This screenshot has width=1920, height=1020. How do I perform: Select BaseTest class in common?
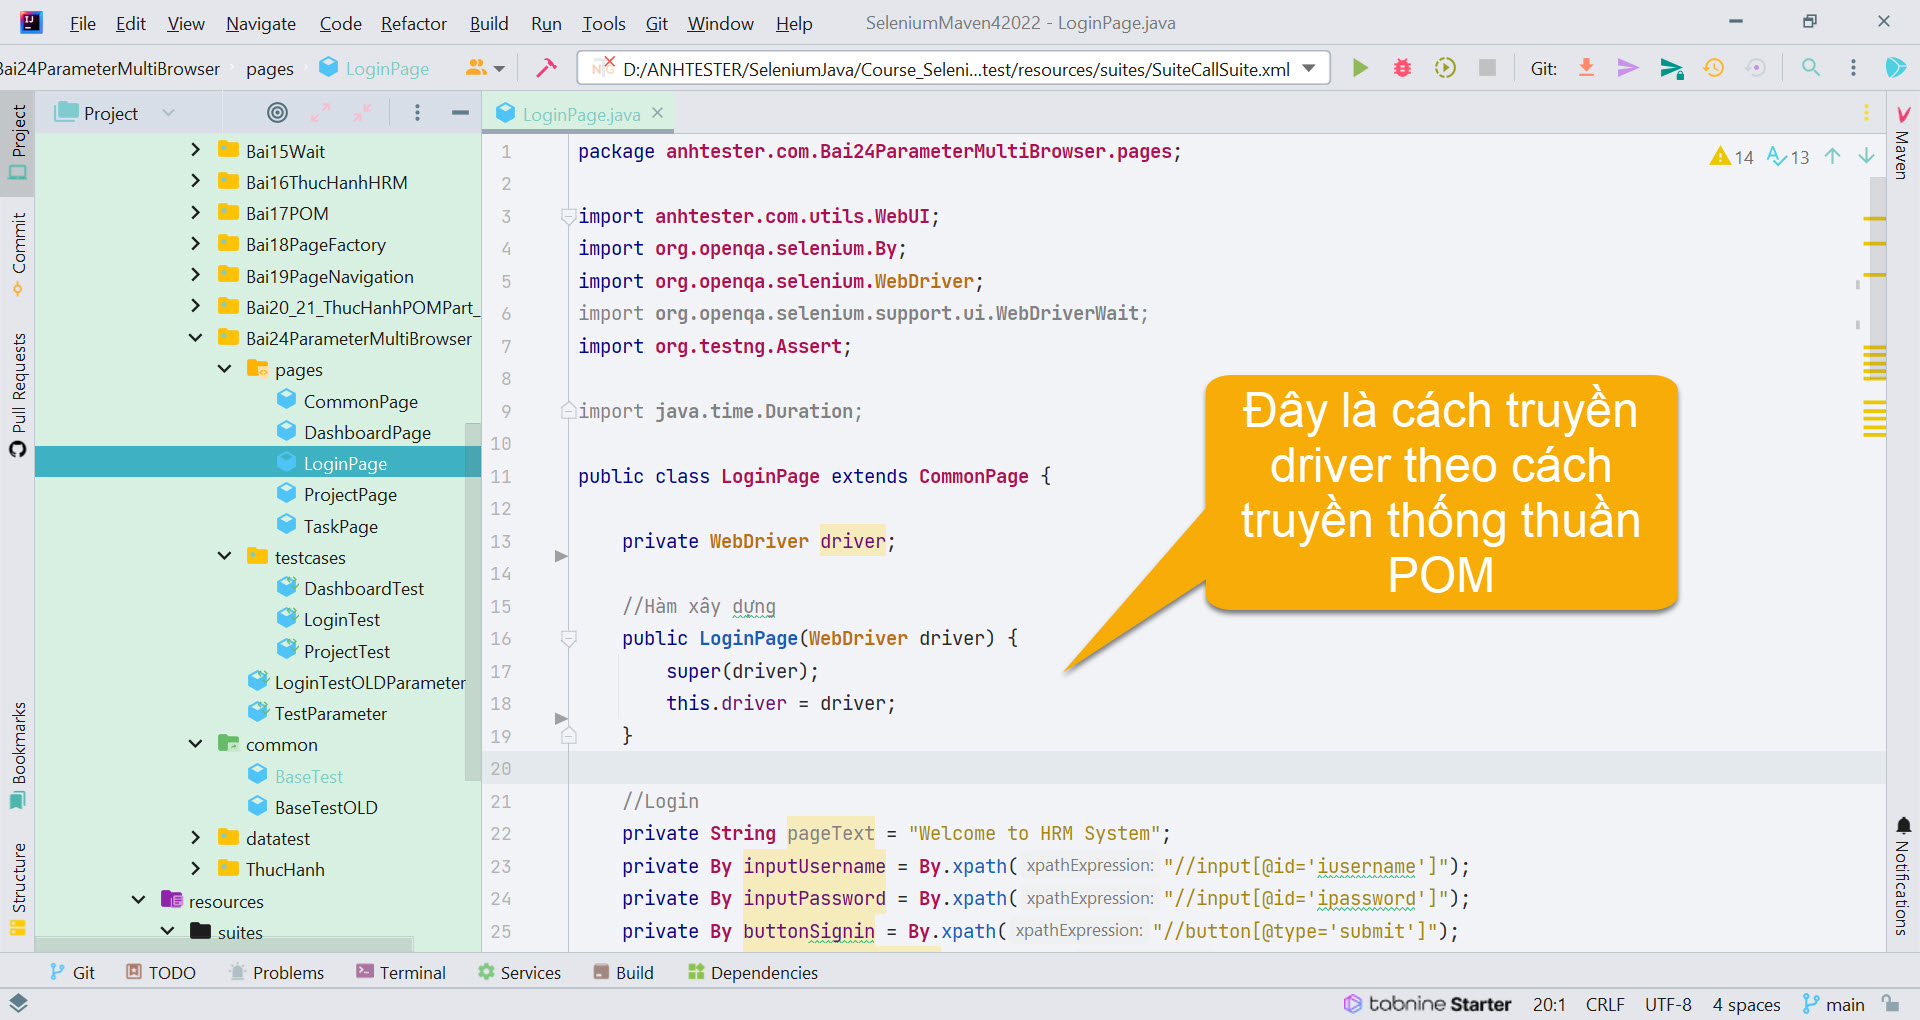(308, 776)
